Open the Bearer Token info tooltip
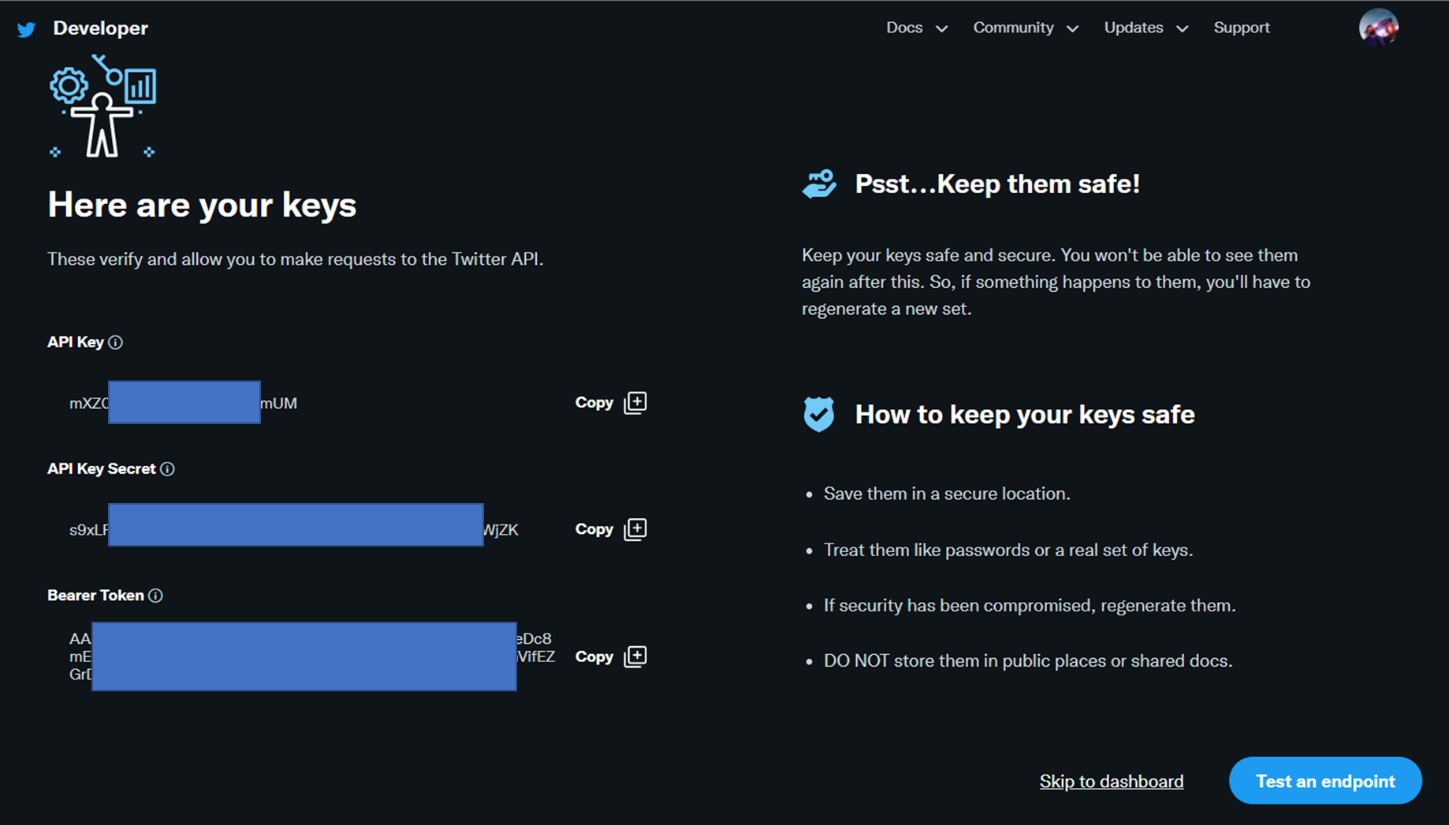 (156, 596)
